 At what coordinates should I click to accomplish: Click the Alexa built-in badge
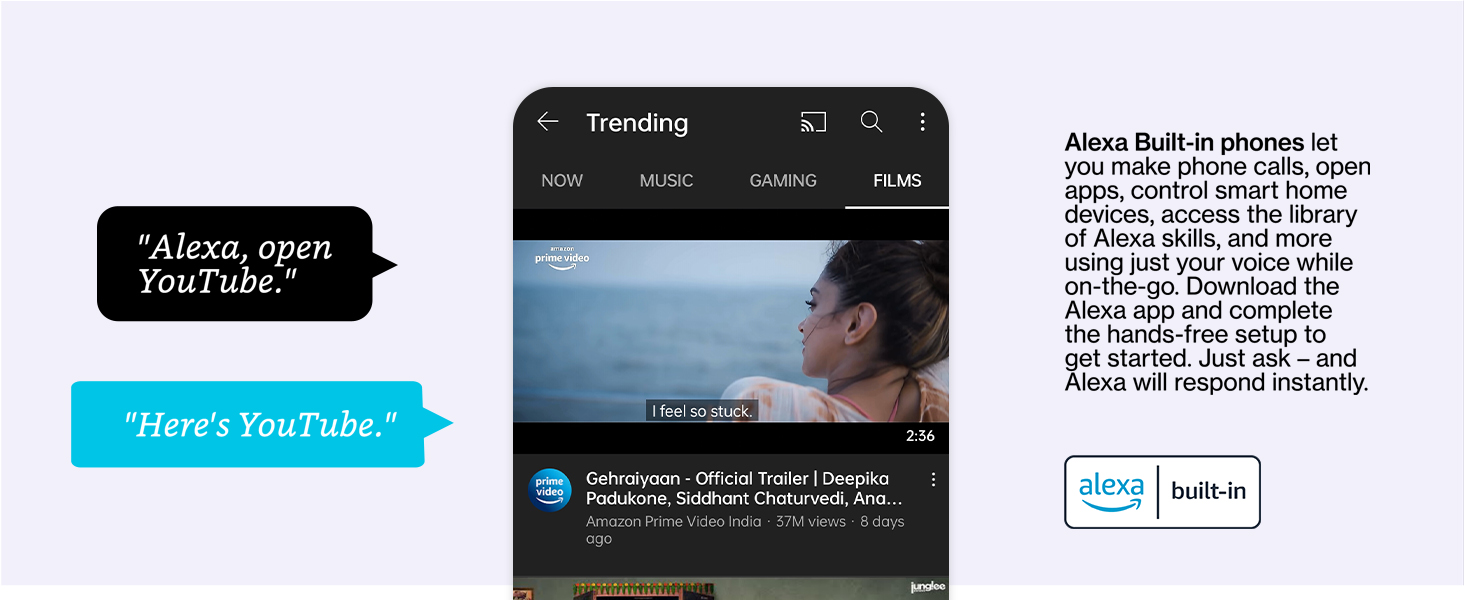click(x=1162, y=492)
